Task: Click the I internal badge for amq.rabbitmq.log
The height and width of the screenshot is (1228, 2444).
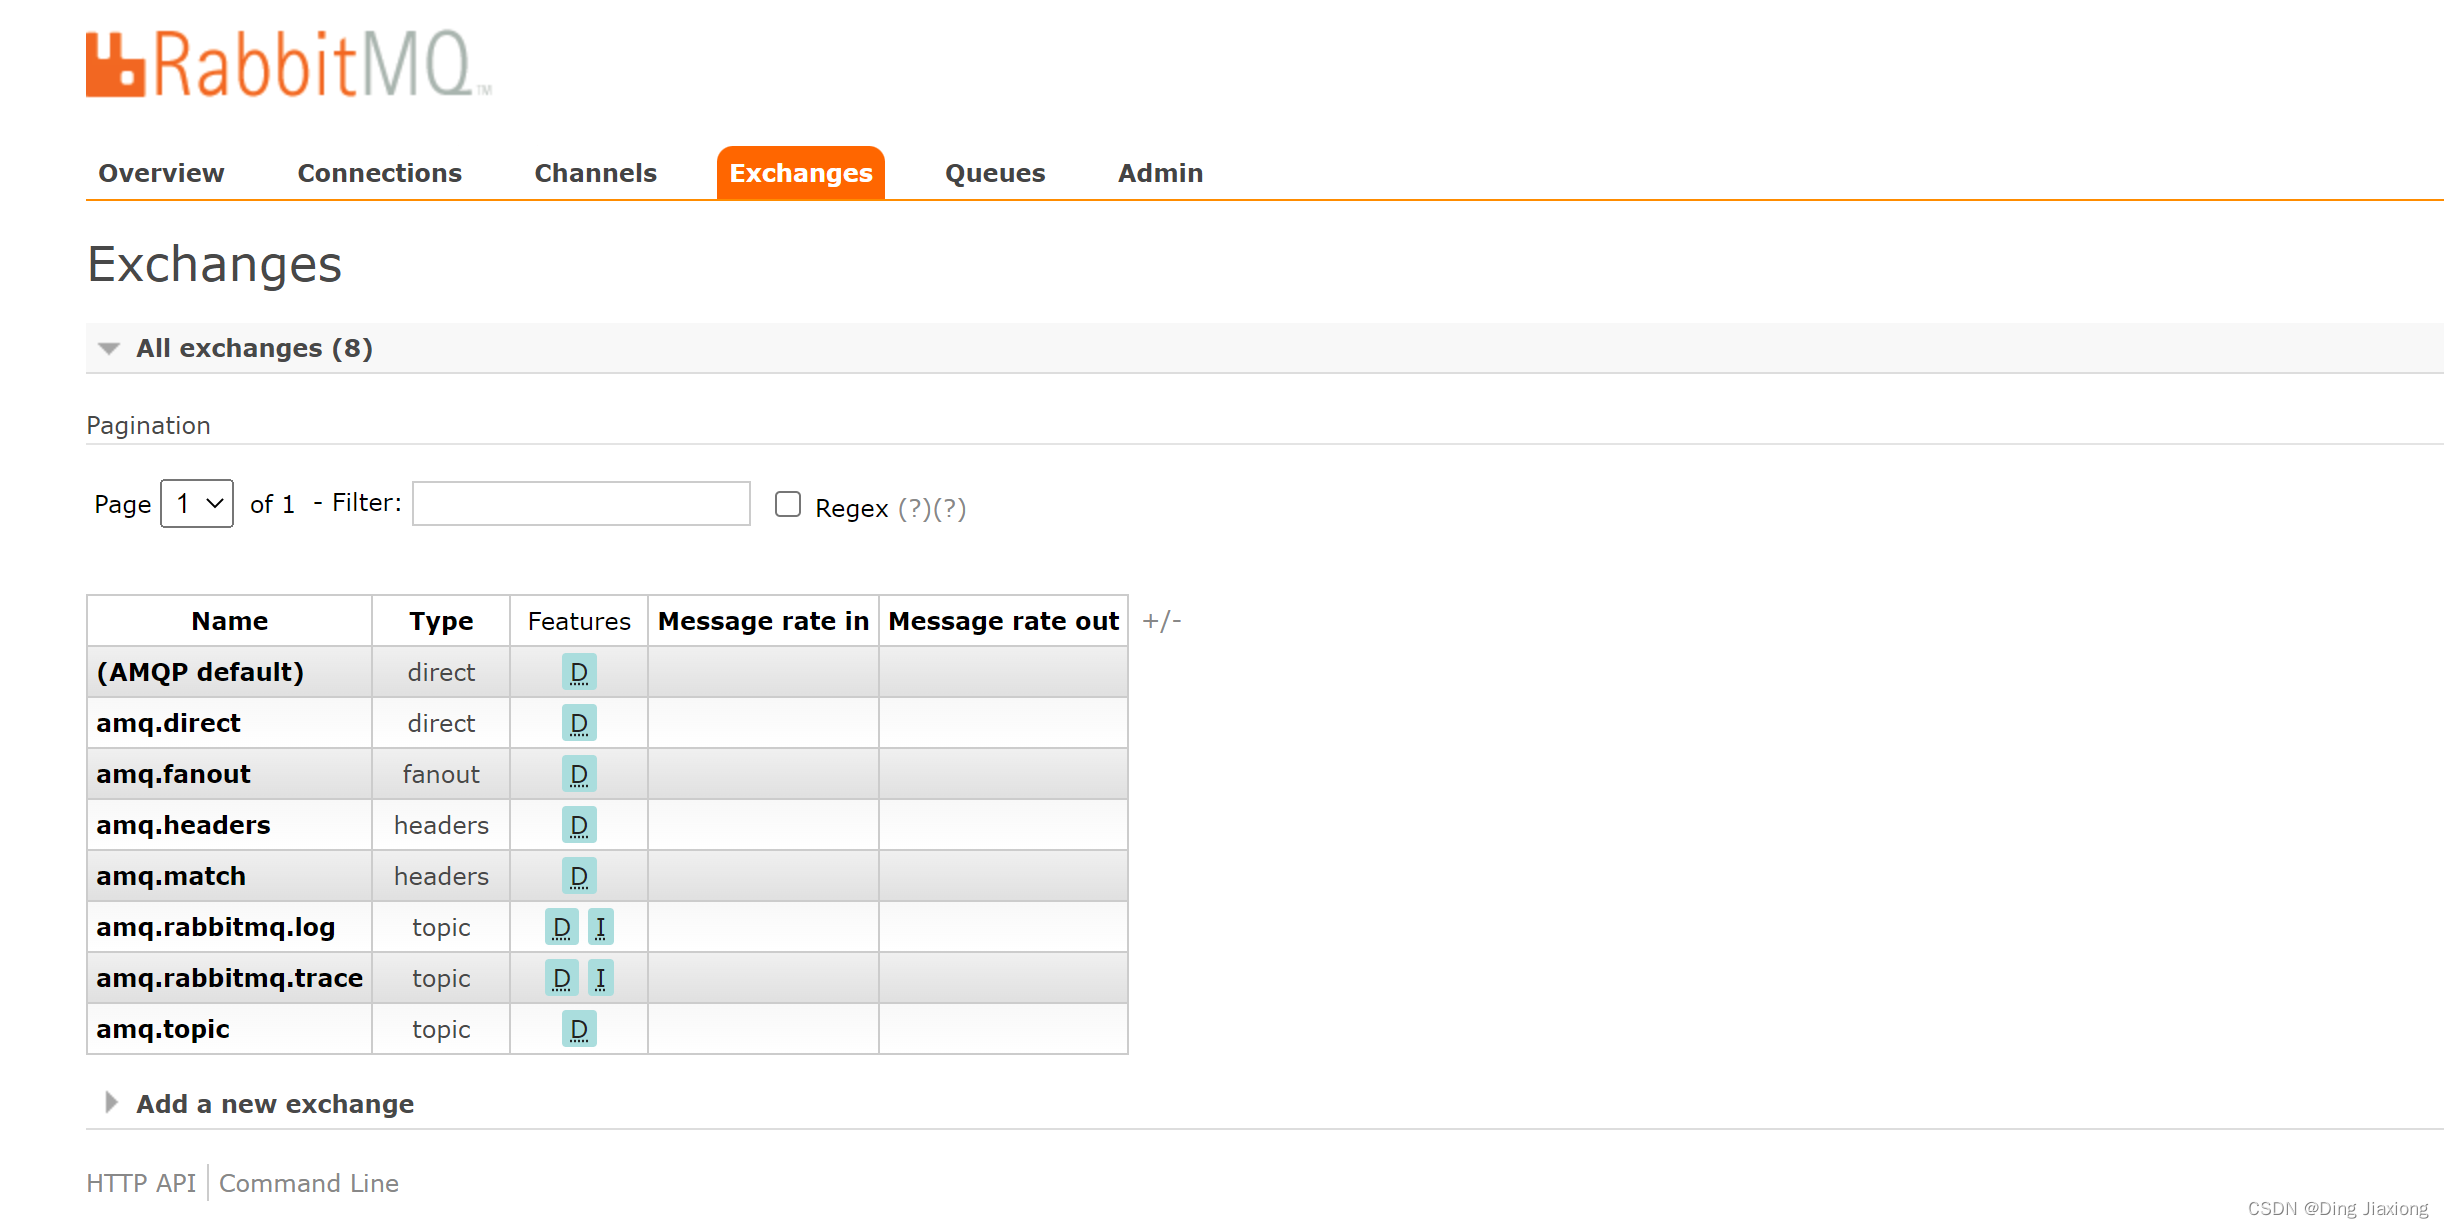Action: pos(600,927)
